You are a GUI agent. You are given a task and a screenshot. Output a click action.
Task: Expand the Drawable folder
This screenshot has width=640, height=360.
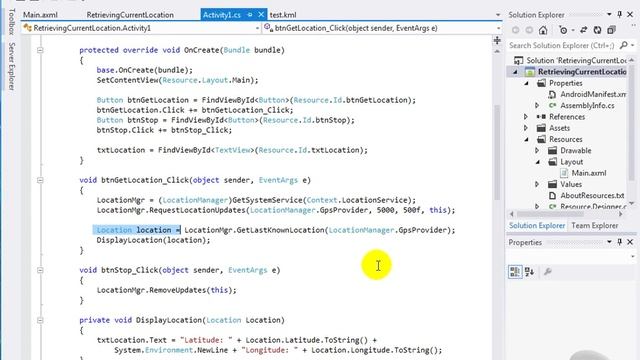pos(537,151)
